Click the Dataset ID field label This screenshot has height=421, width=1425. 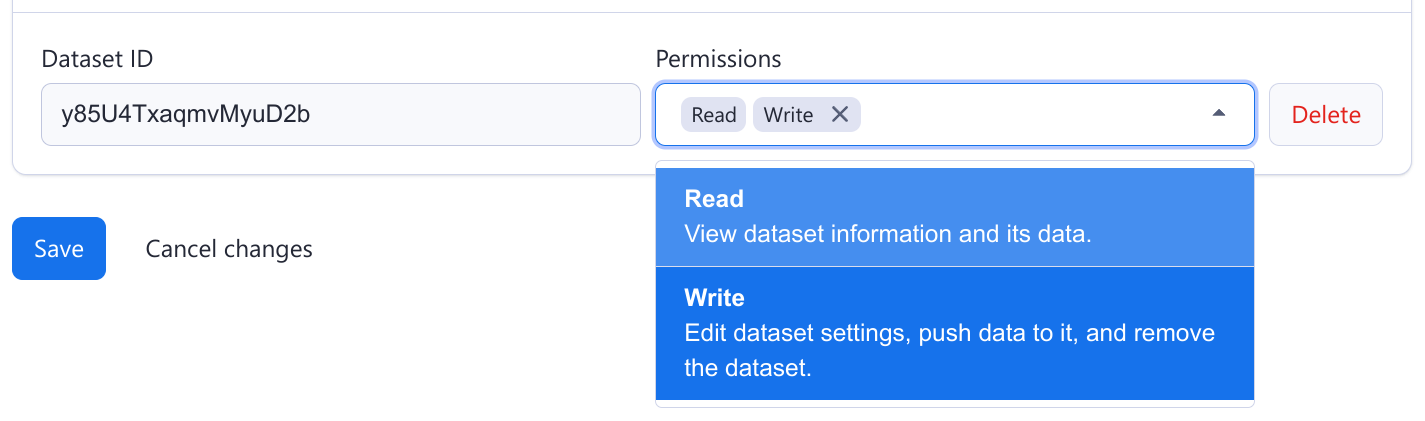97,59
